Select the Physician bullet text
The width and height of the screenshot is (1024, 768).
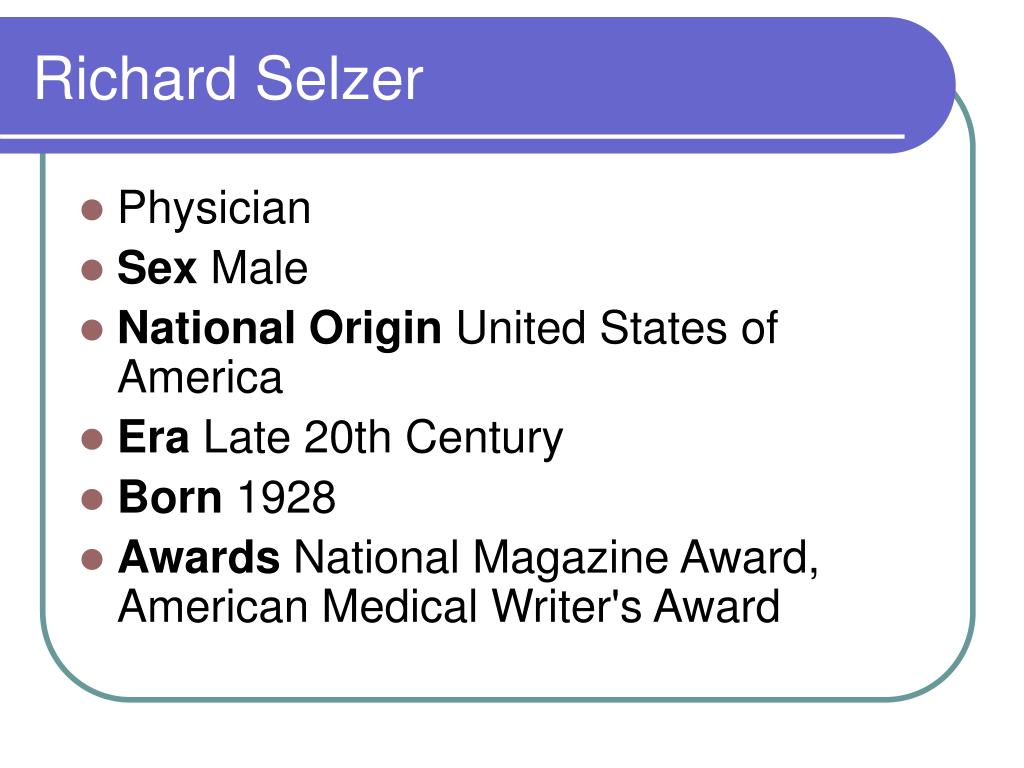[x=214, y=210]
